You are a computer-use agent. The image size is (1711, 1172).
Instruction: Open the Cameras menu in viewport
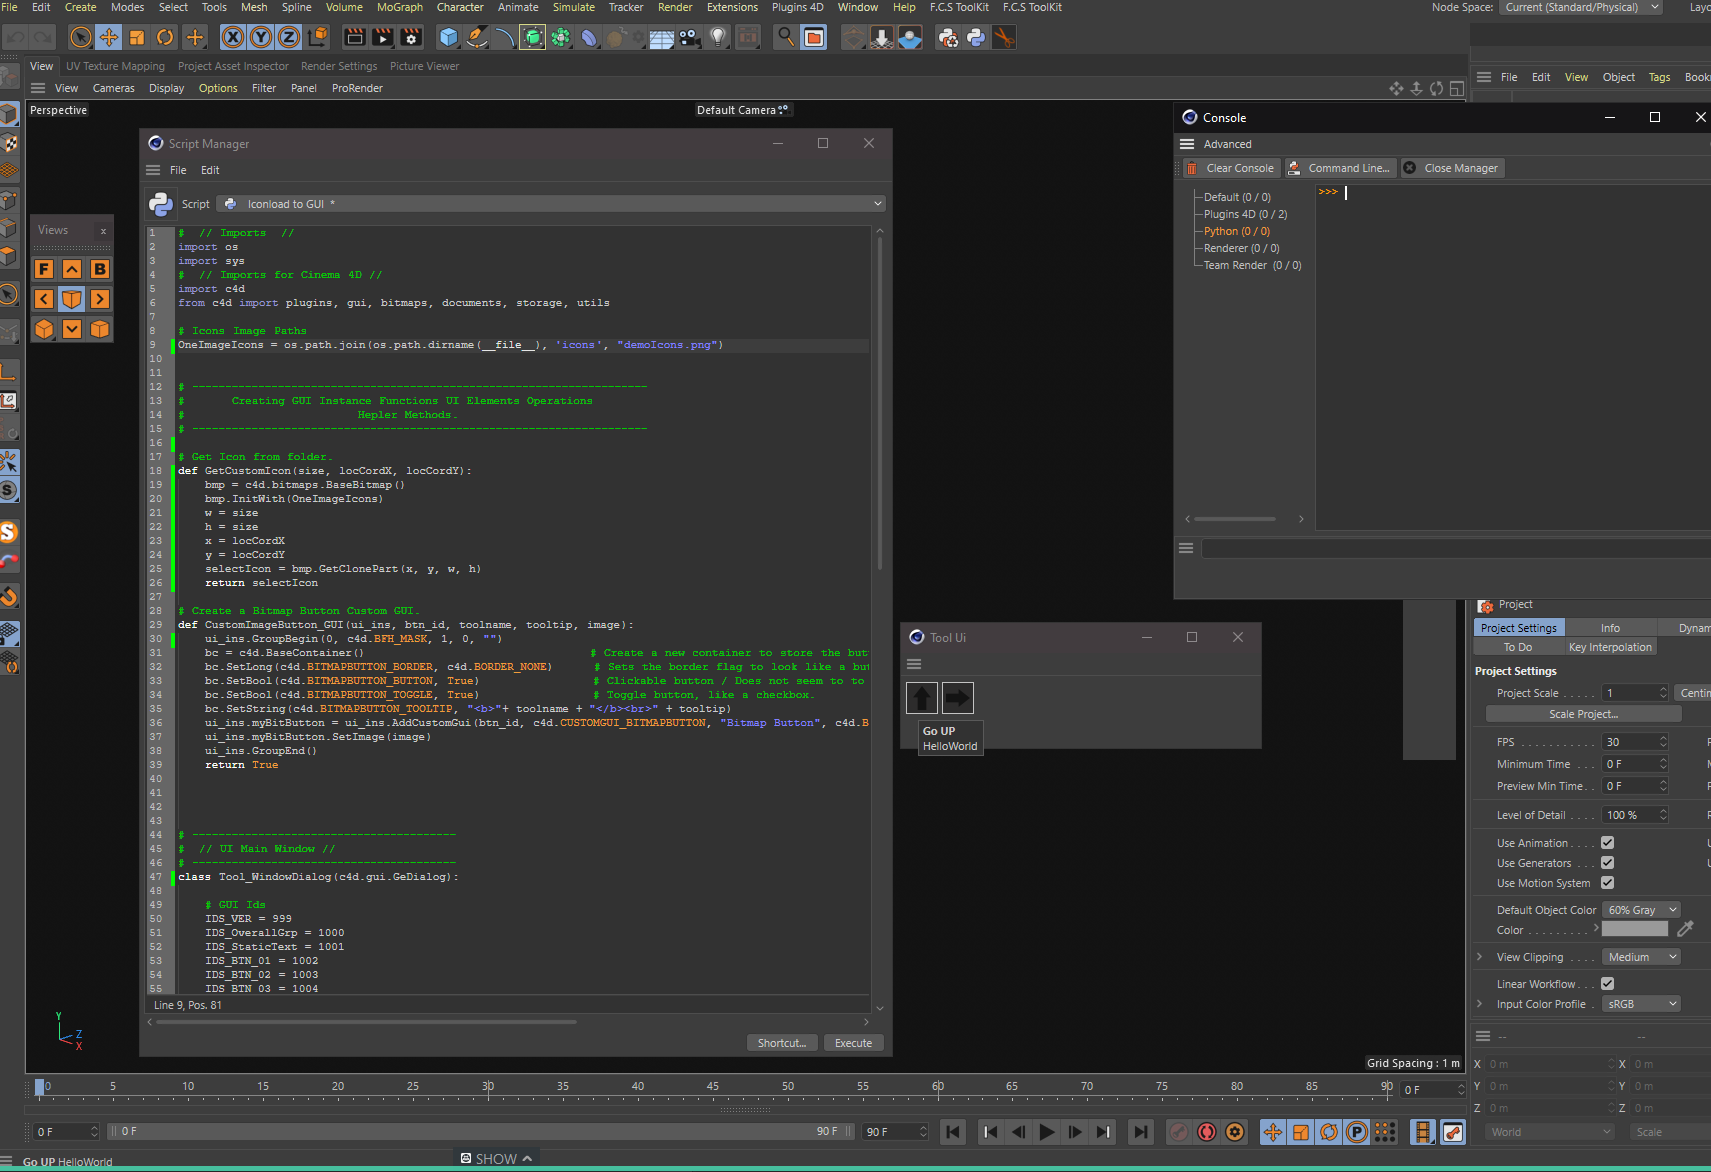coord(114,88)
